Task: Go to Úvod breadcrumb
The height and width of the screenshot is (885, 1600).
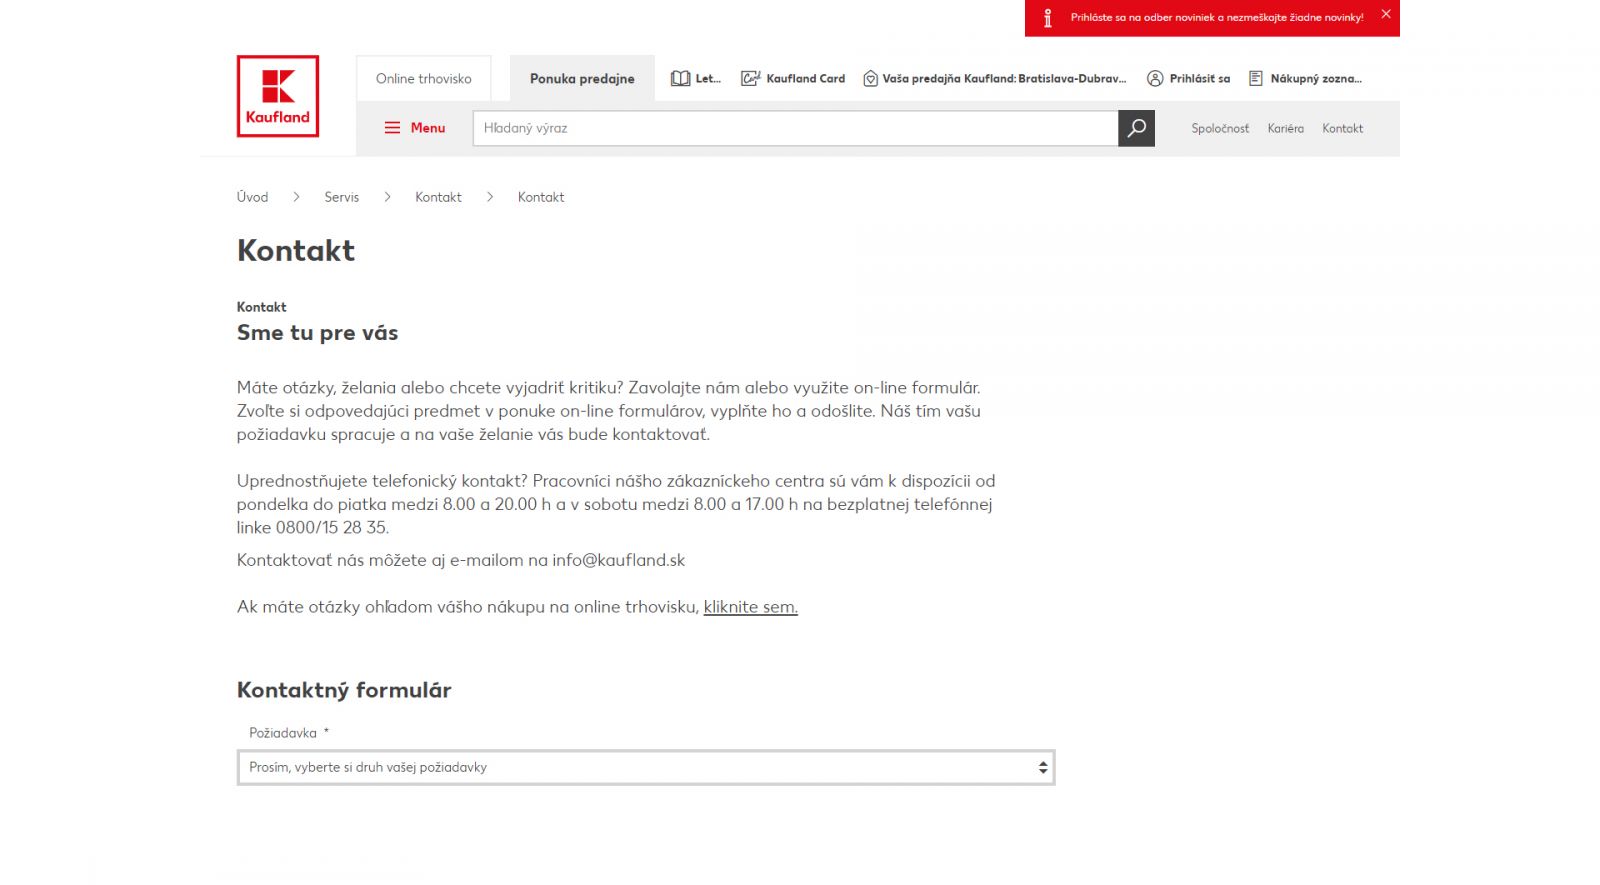Action: pyautogui.click(x=252, y=197)
